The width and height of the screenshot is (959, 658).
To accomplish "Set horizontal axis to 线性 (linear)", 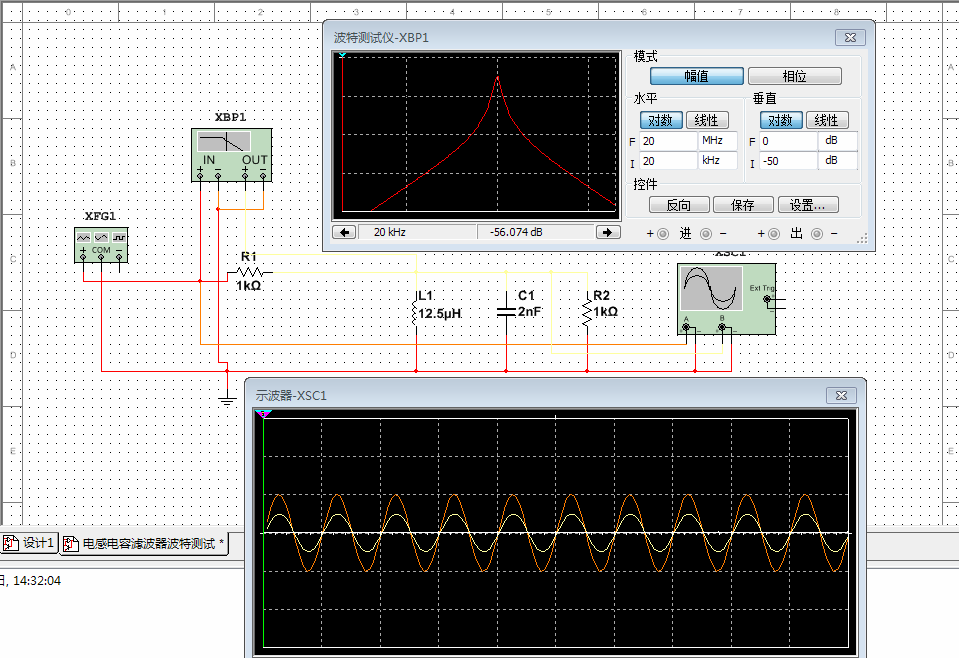I will 706,120.
